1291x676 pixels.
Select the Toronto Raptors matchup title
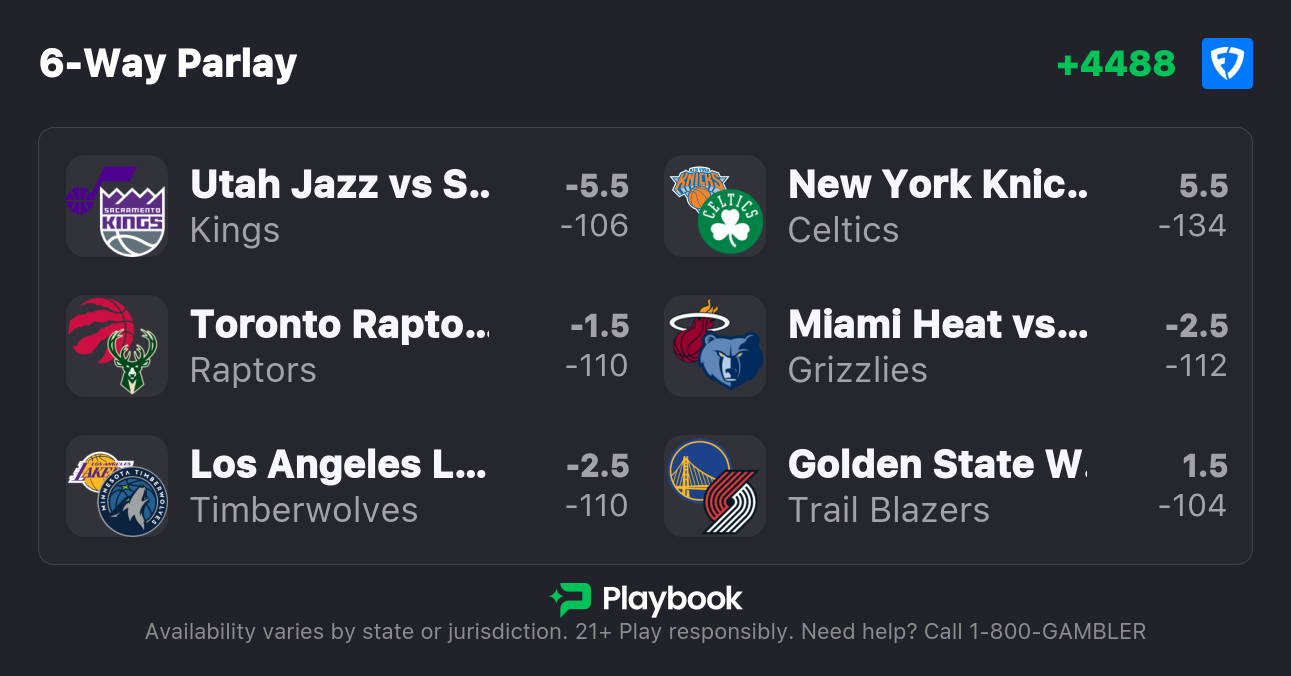tap(340, 325)
